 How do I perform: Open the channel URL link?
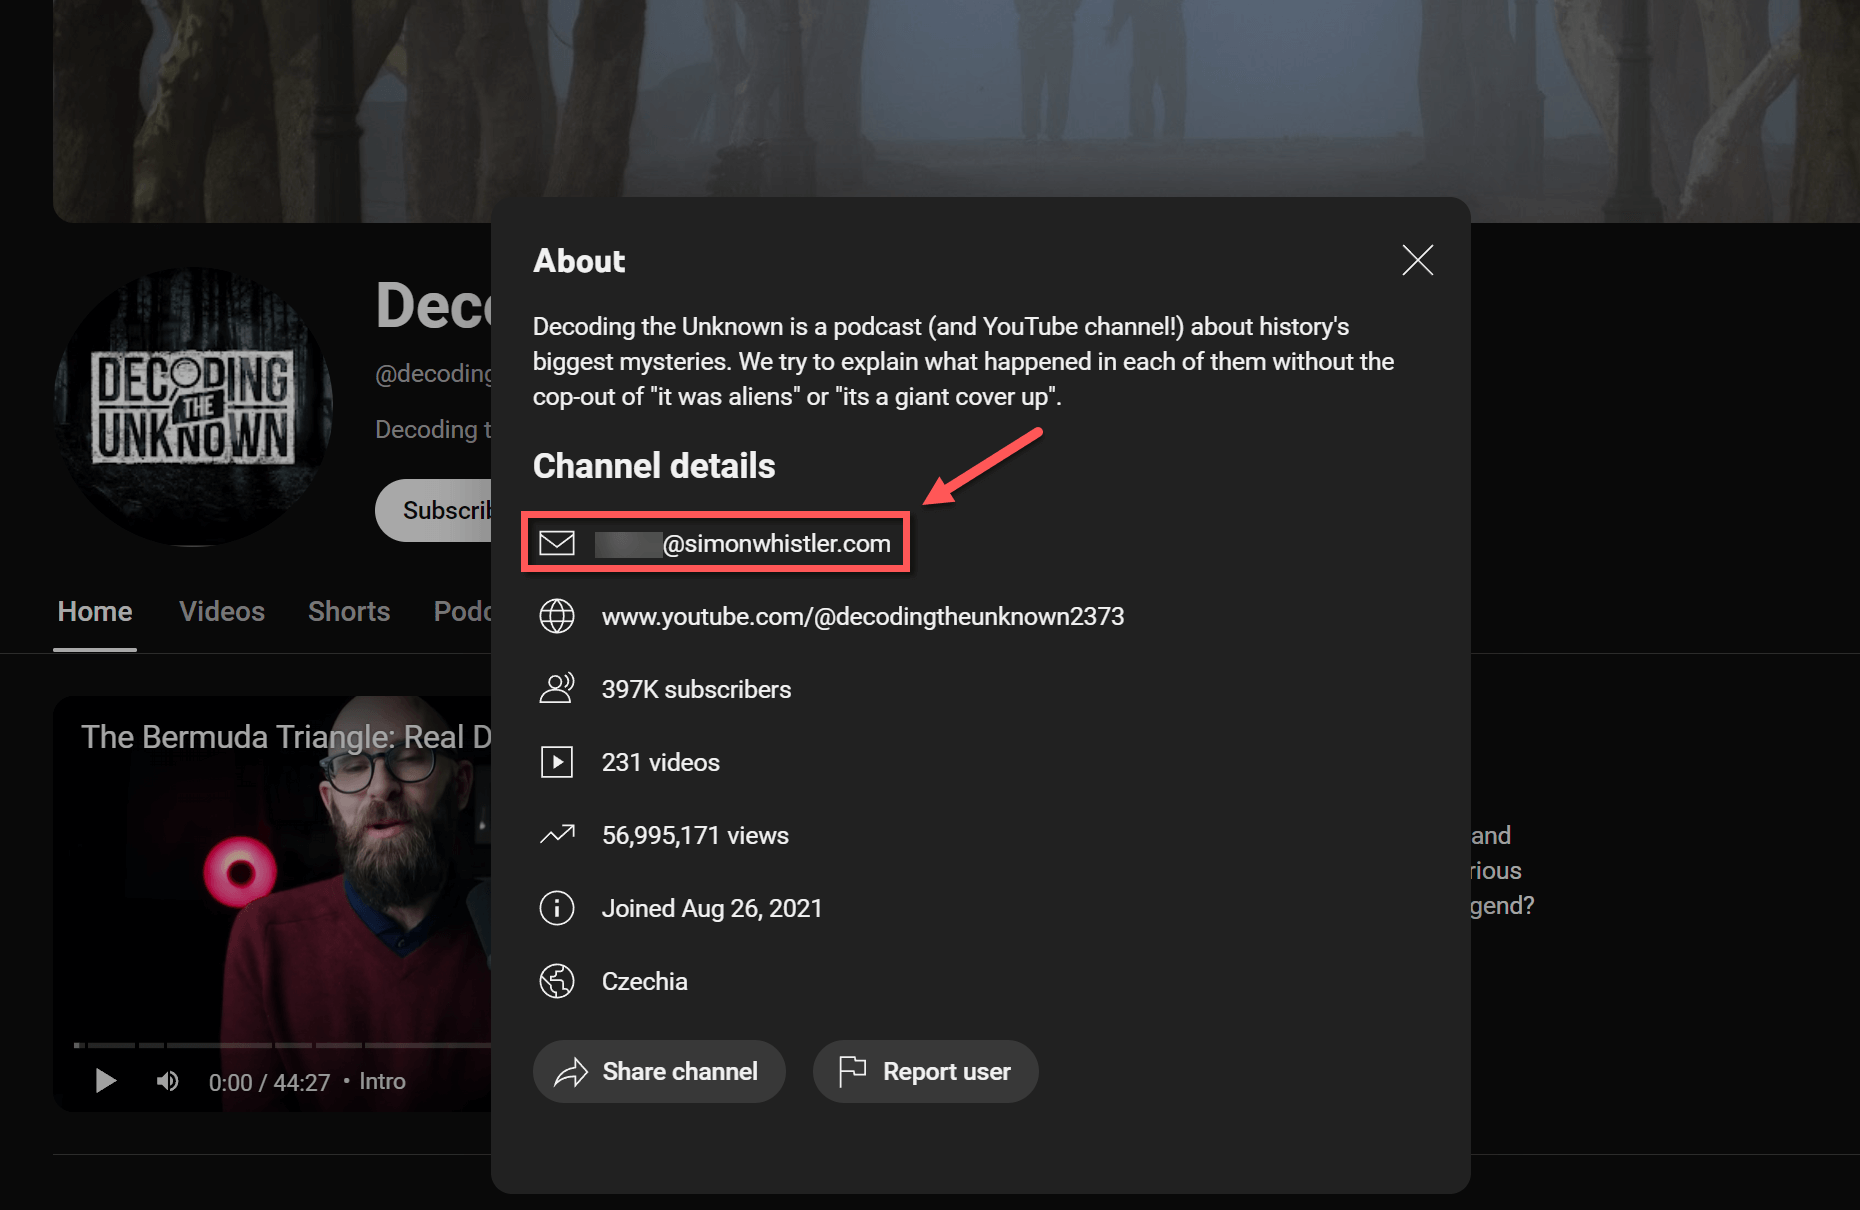coord(863,616)
